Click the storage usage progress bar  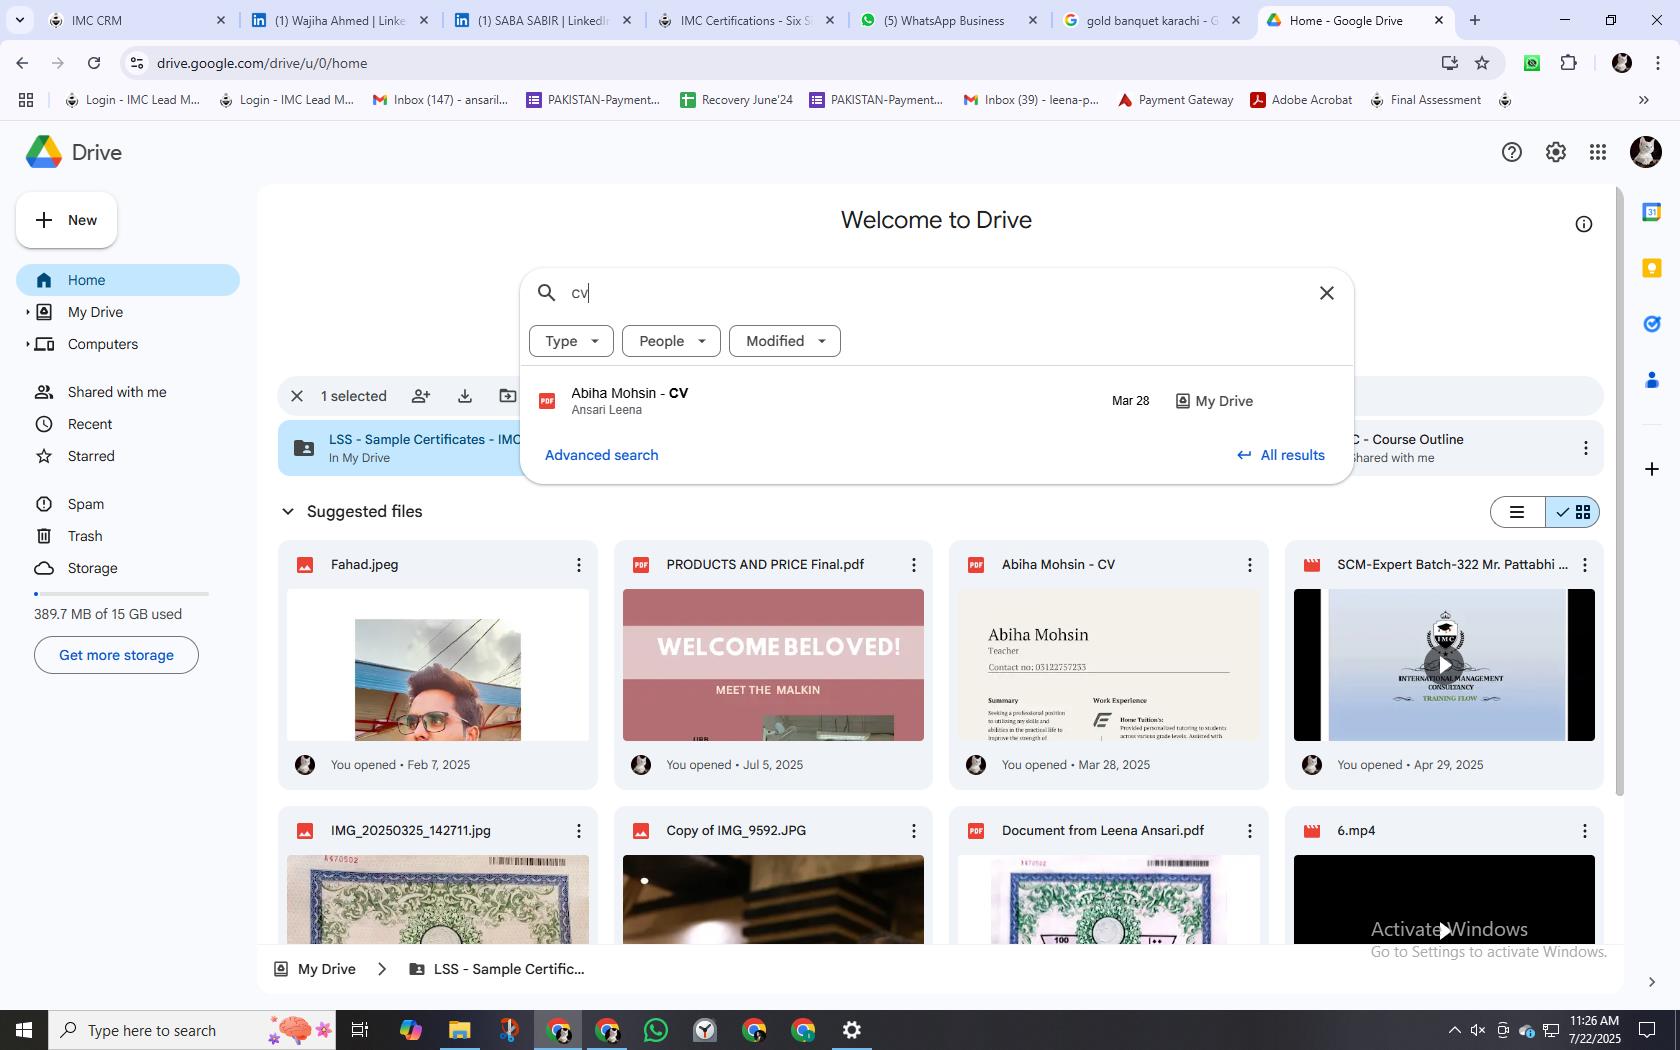coord(121,594)
